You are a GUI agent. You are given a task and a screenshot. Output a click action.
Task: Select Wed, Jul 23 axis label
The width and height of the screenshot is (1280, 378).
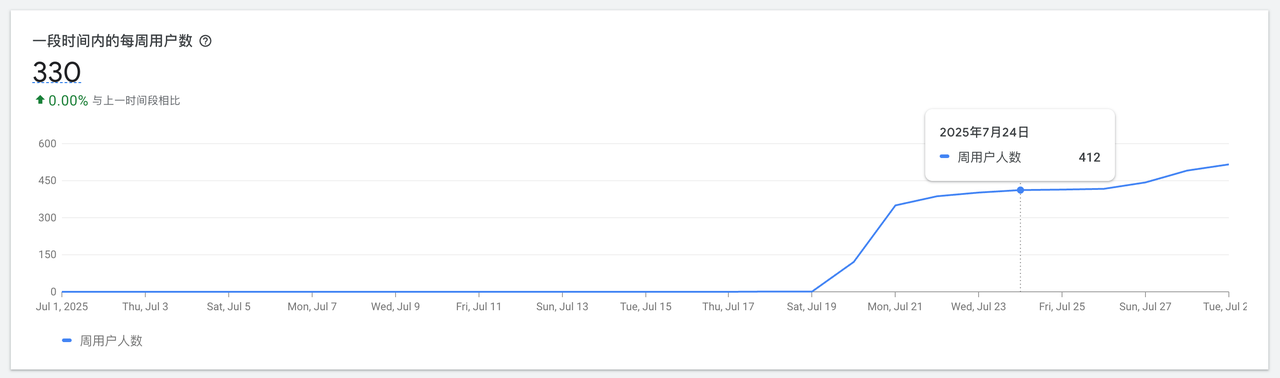pyautogui.click(x=978, y=306)
